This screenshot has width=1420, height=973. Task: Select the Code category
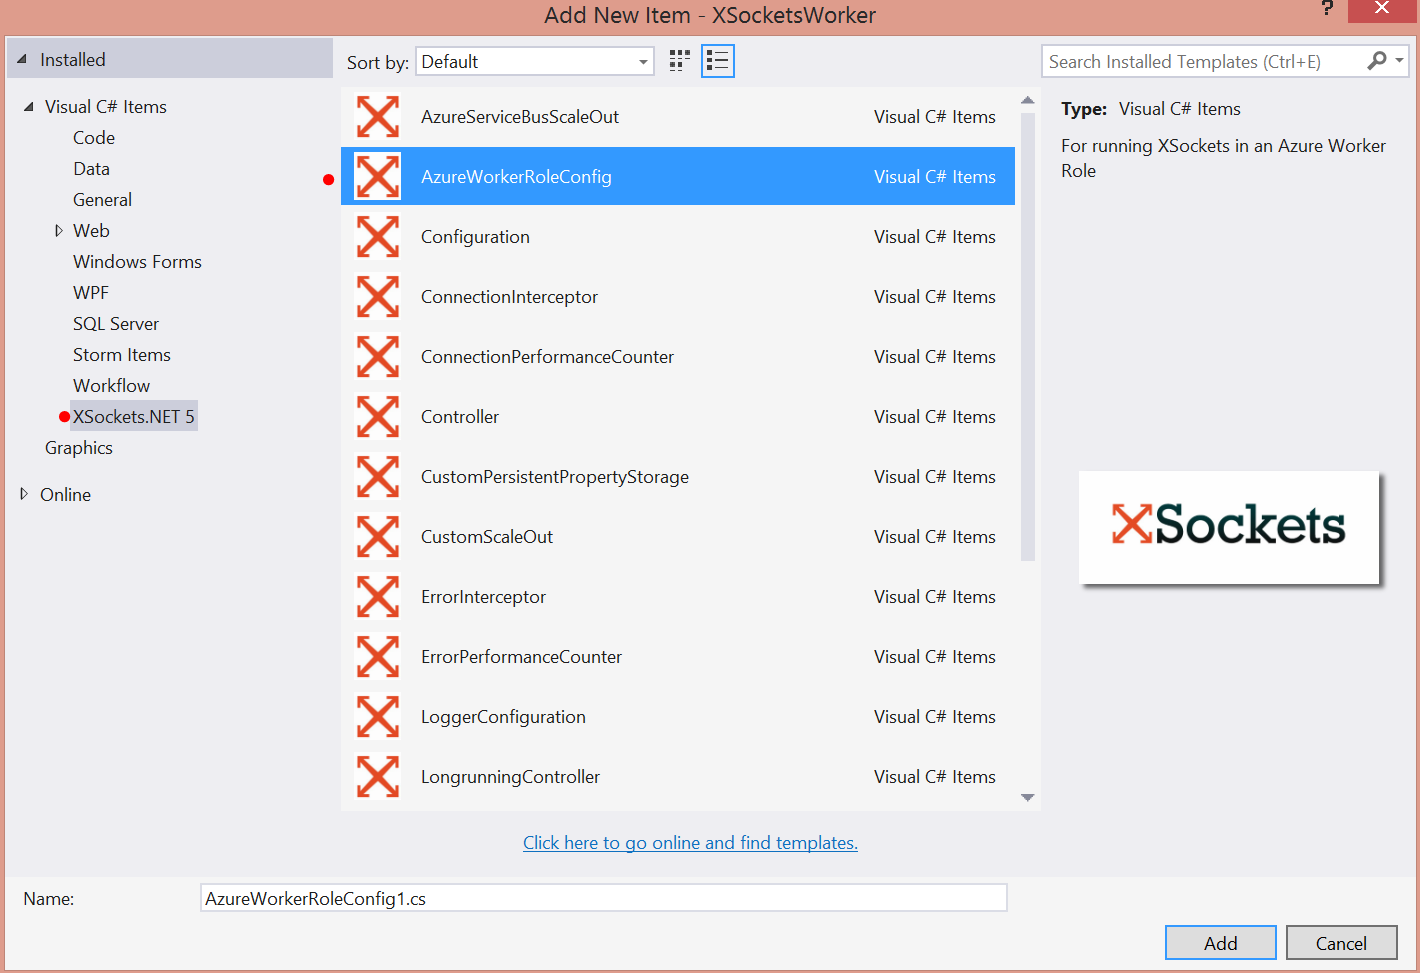[x=94, y=138]
